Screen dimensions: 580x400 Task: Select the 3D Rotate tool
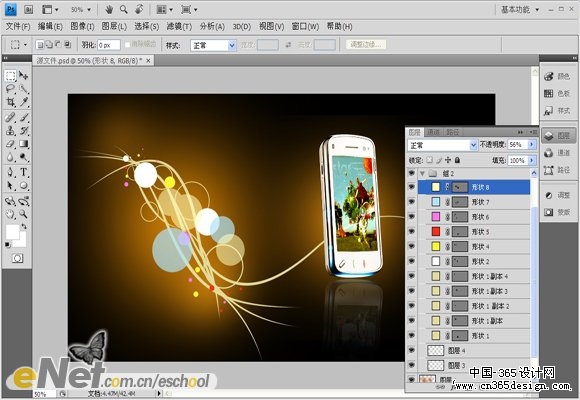pos(10,201)
